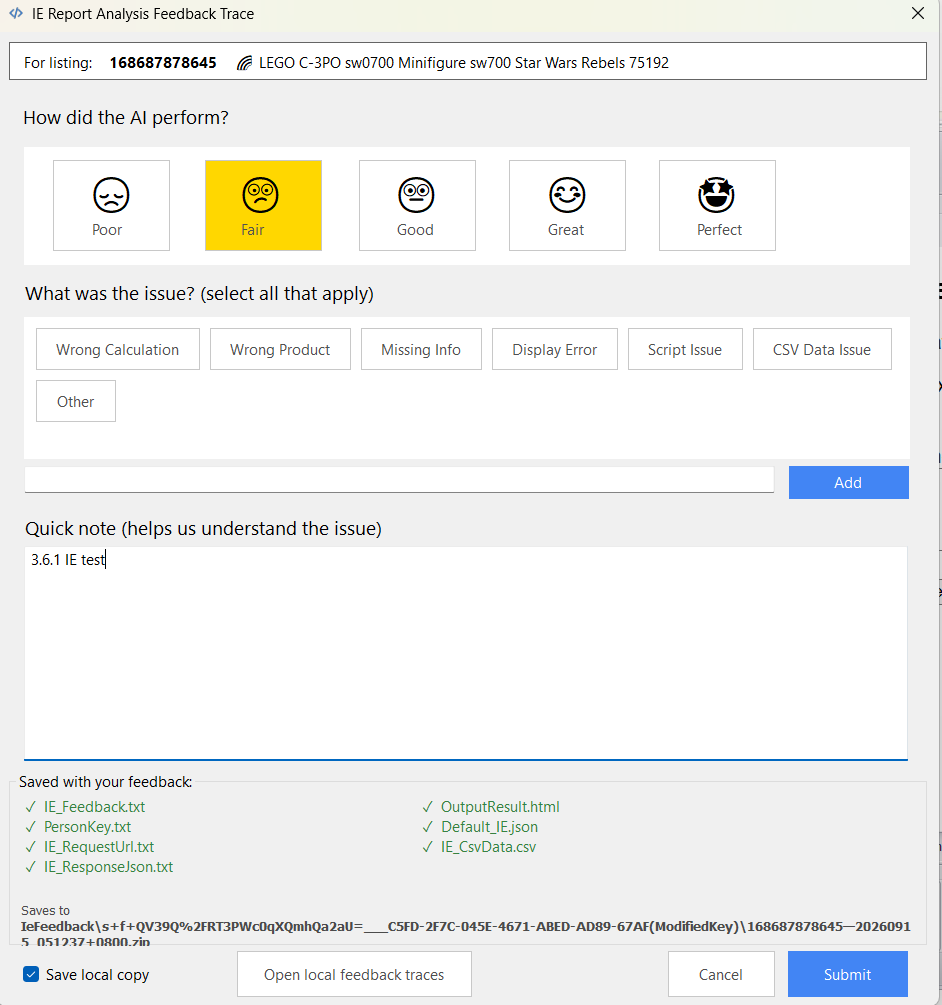Click the 'How did the AI perform?' heading
Screen dimensions: 942x1005
click(x=126, y=118)
